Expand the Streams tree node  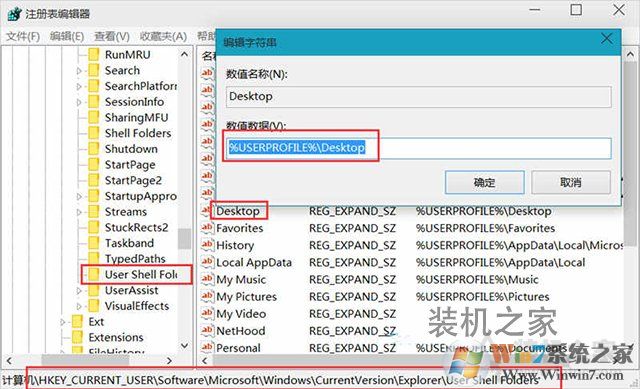[79, 212]
